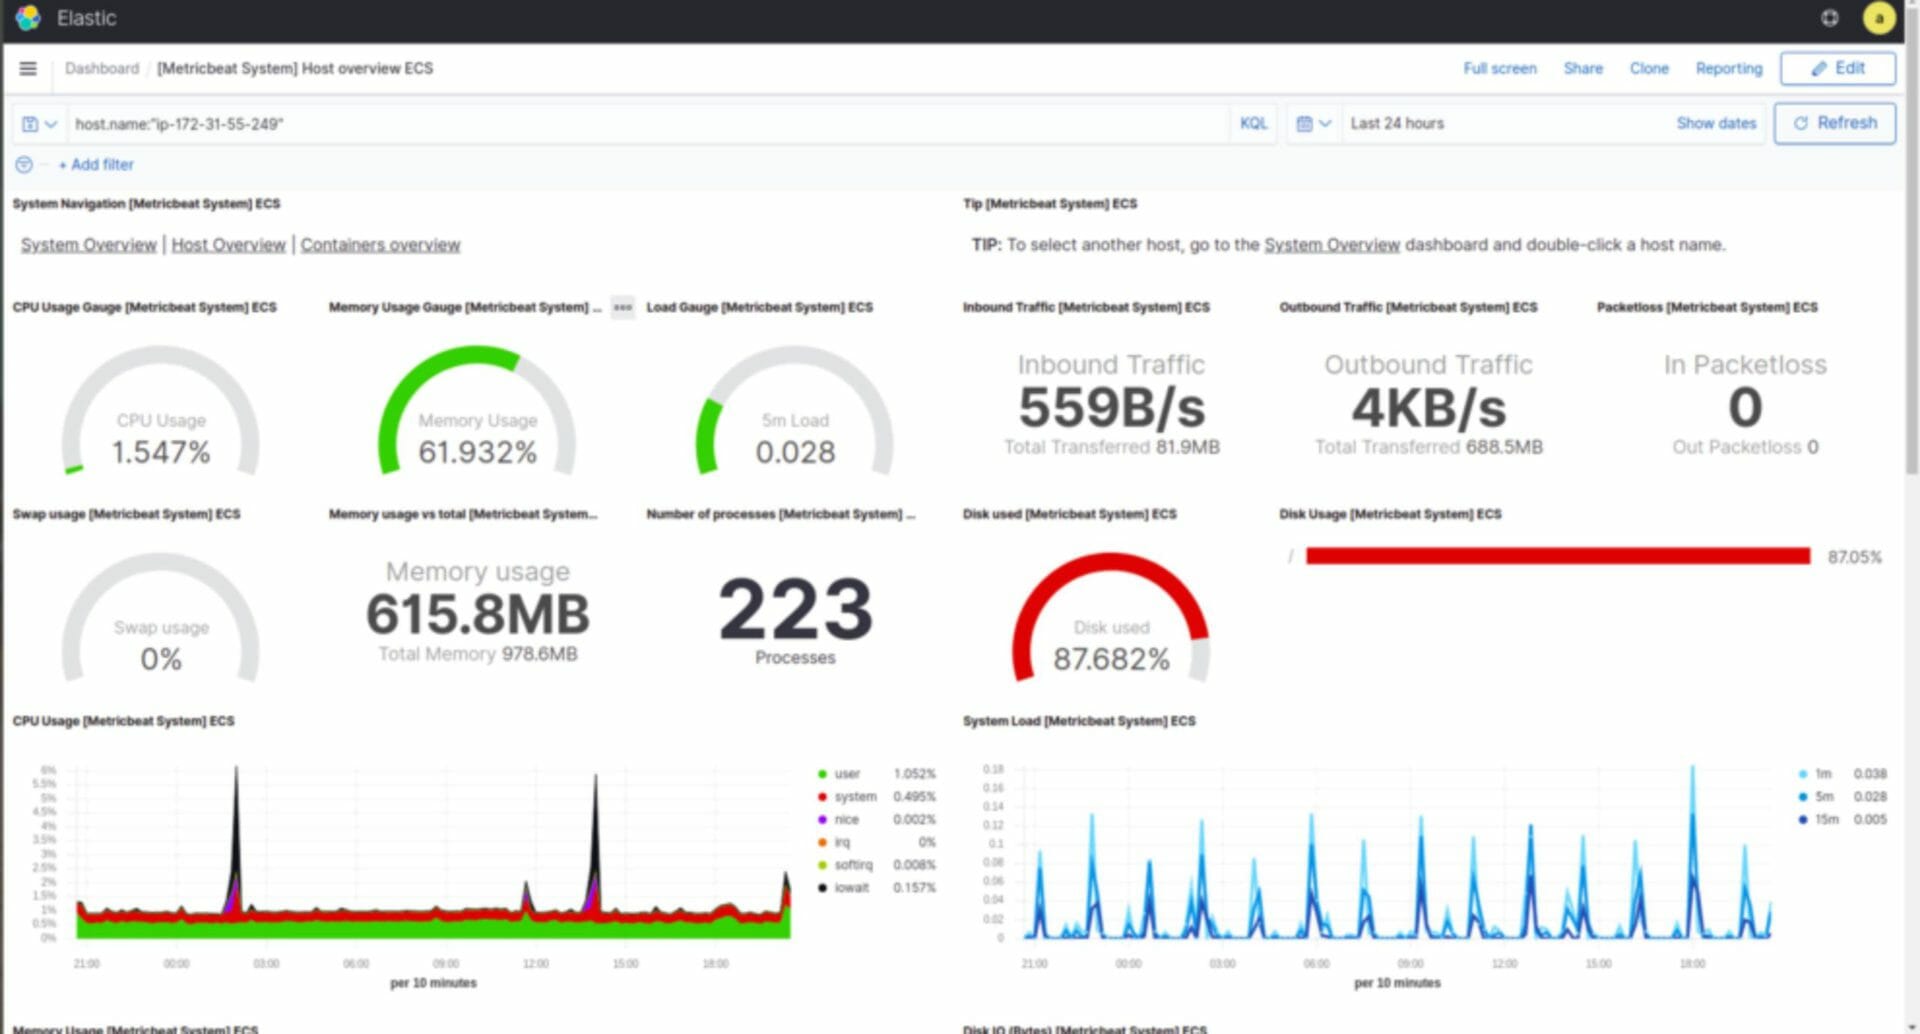
Task: Click the Refresh button
Action: (x=1834, y=123)
